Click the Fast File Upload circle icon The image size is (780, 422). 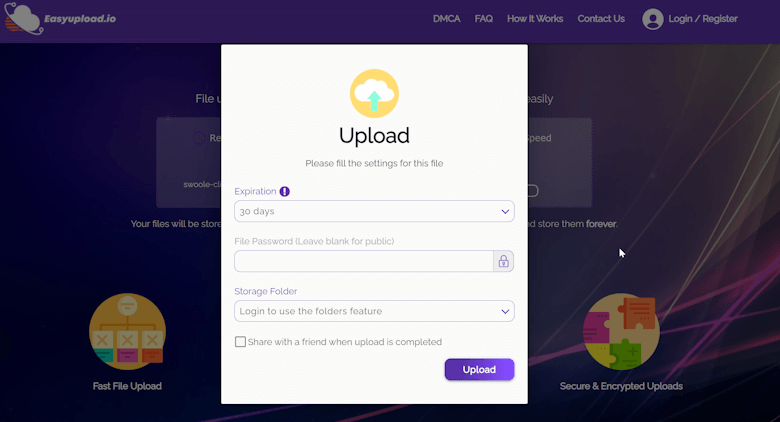[x=127, y=331]
